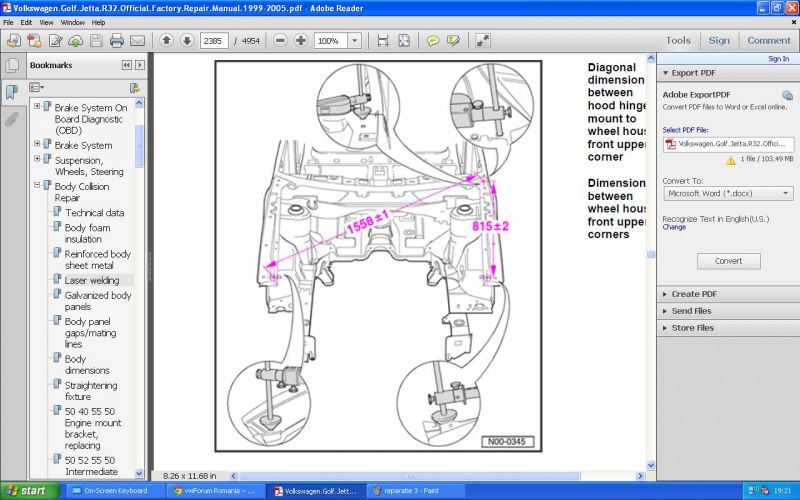800x500 pixels.
Task: Open the zoom percentage dropdown
Action: pyautogui.click(x=355, y=41)
